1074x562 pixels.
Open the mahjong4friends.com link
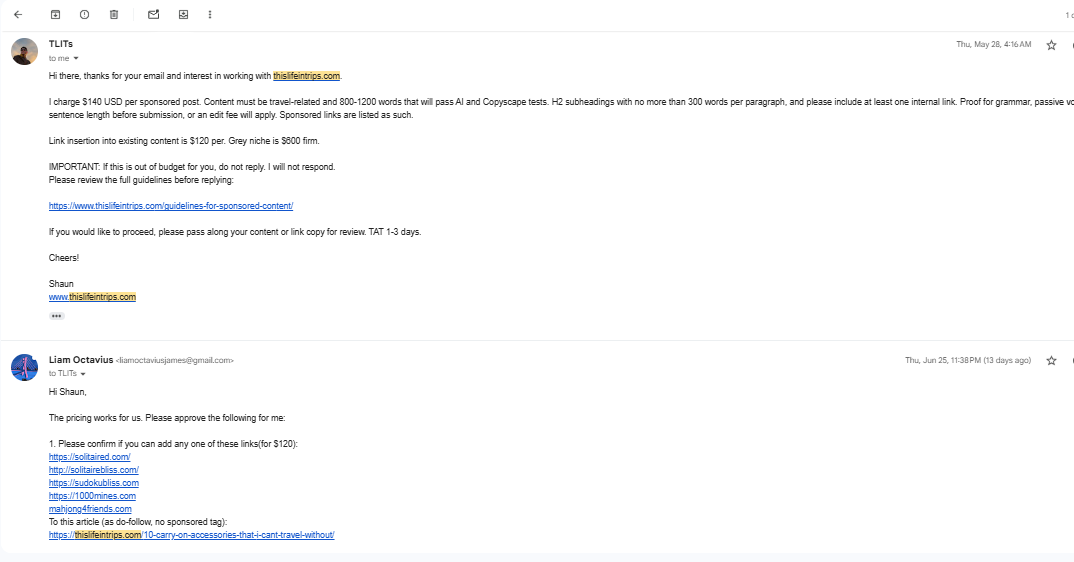(90, 509)
